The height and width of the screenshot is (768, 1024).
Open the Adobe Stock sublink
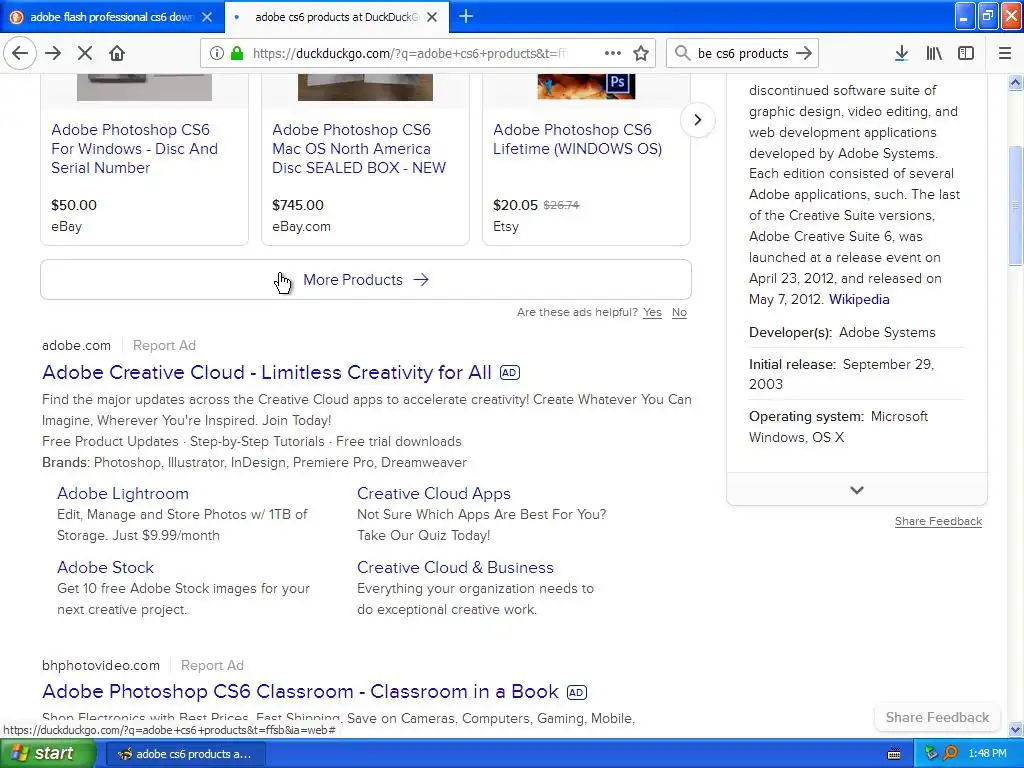[105, 567]
